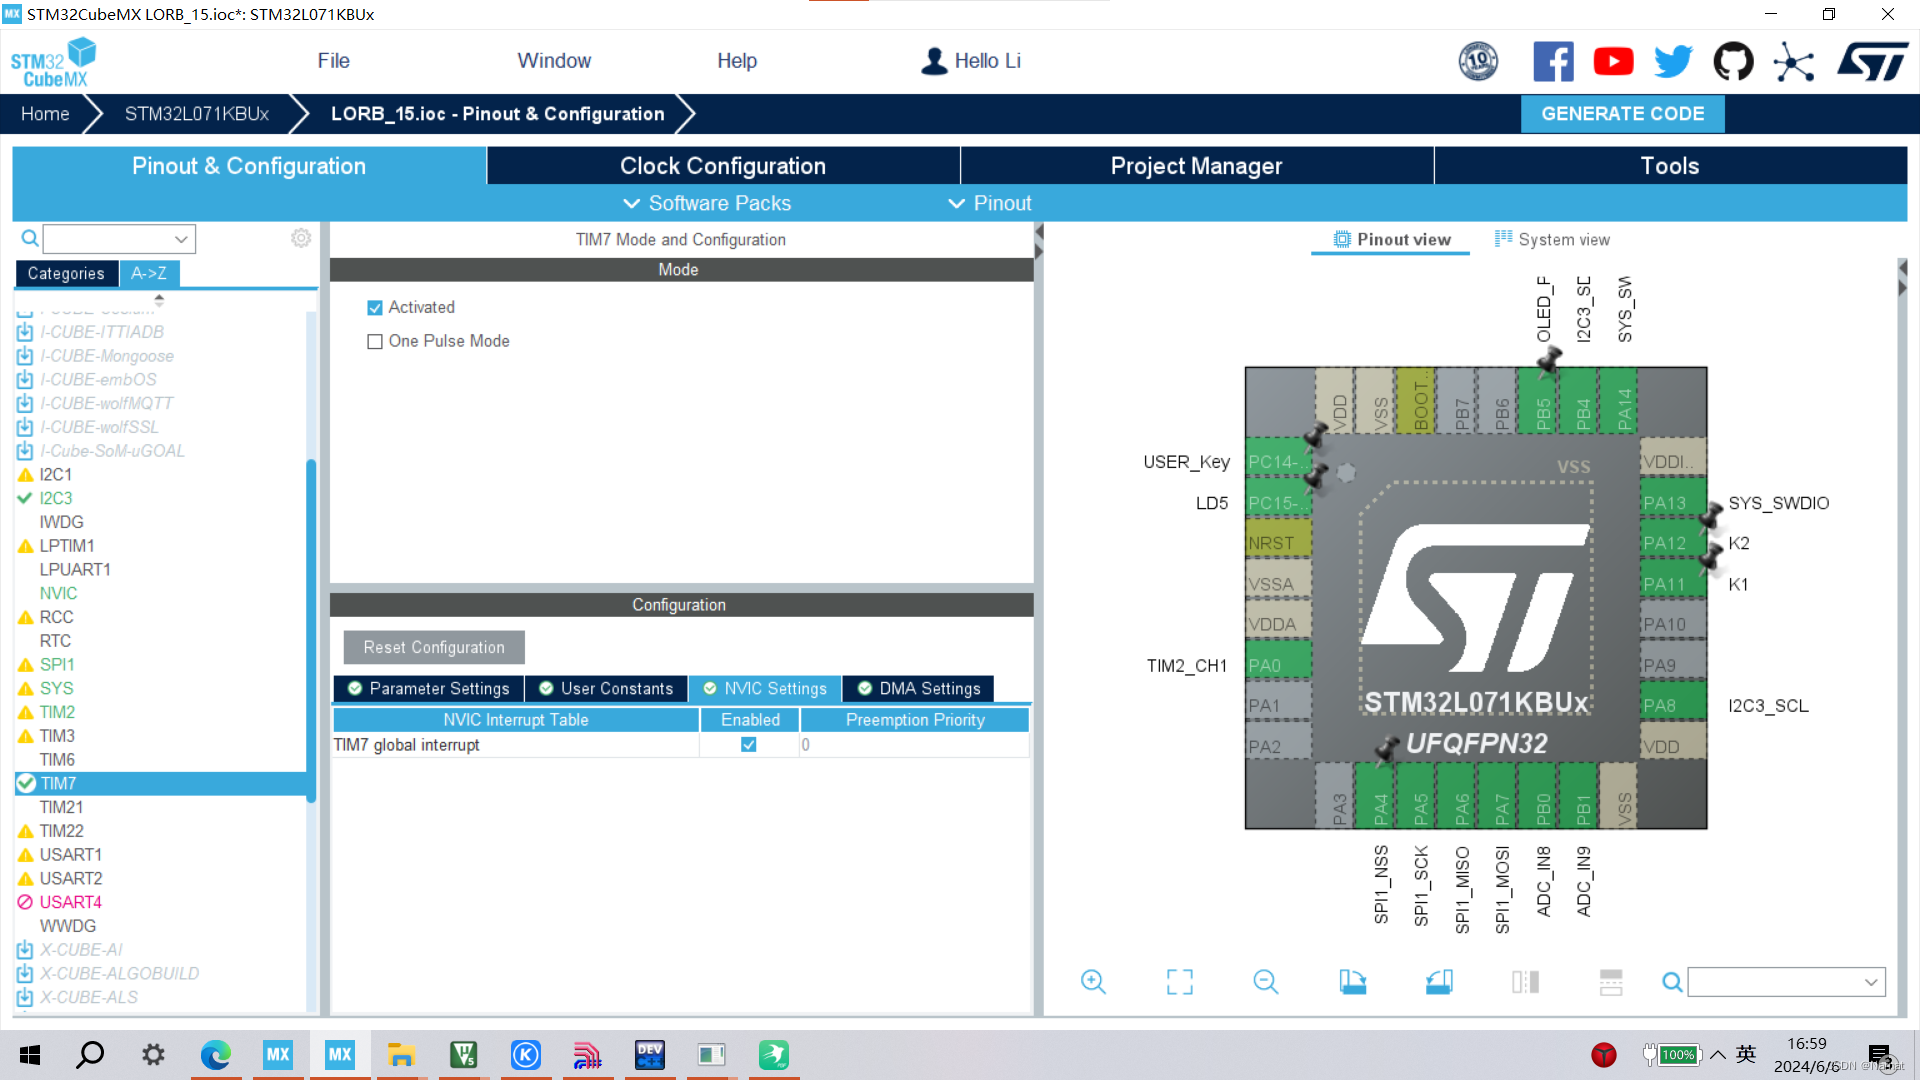Click the 10-year anniversary badge icon
This screenshot has height=1080, width=1920.
point(1478,62)
